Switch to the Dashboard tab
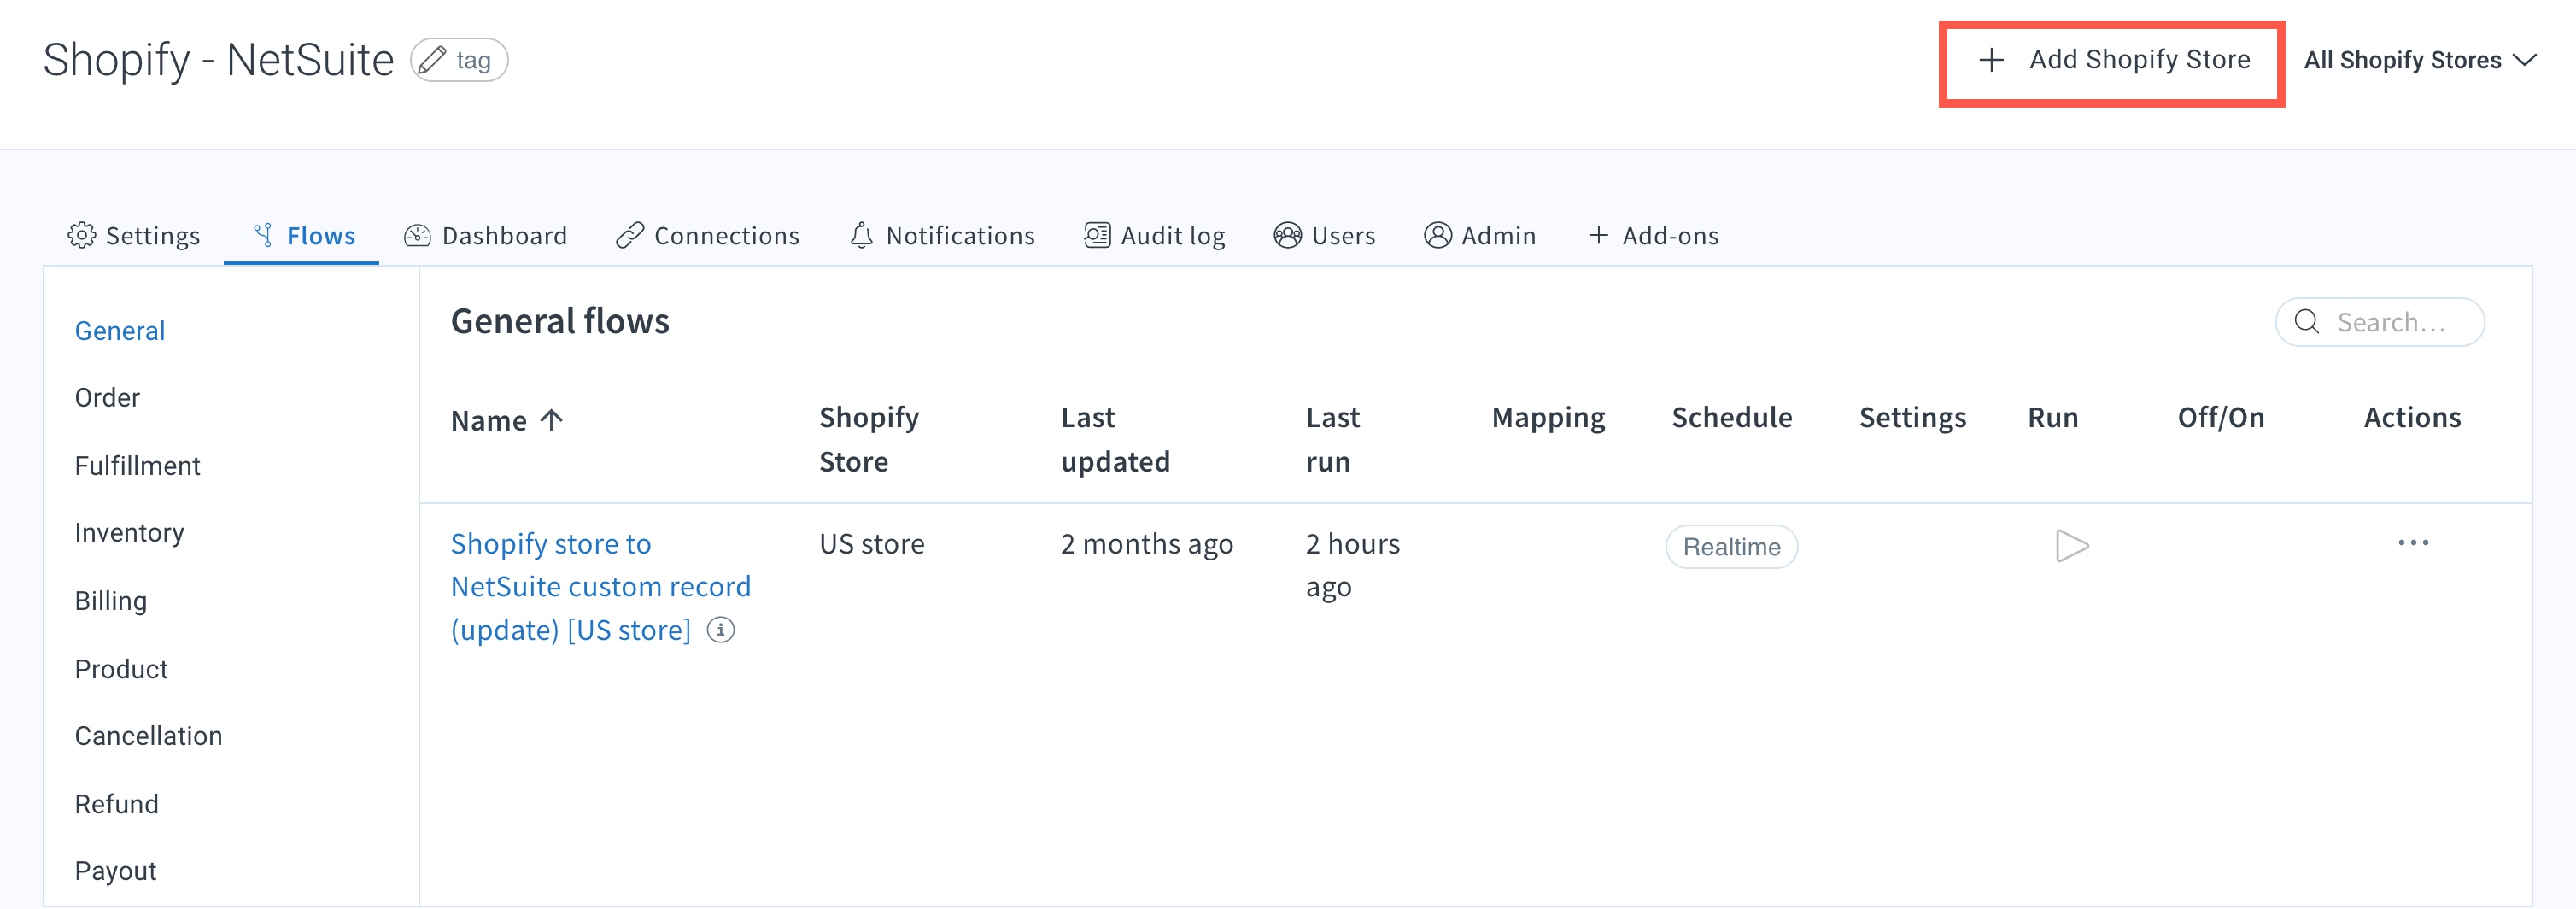The width and height of the screenshot is (2576, 909). [x=485, y=235]
